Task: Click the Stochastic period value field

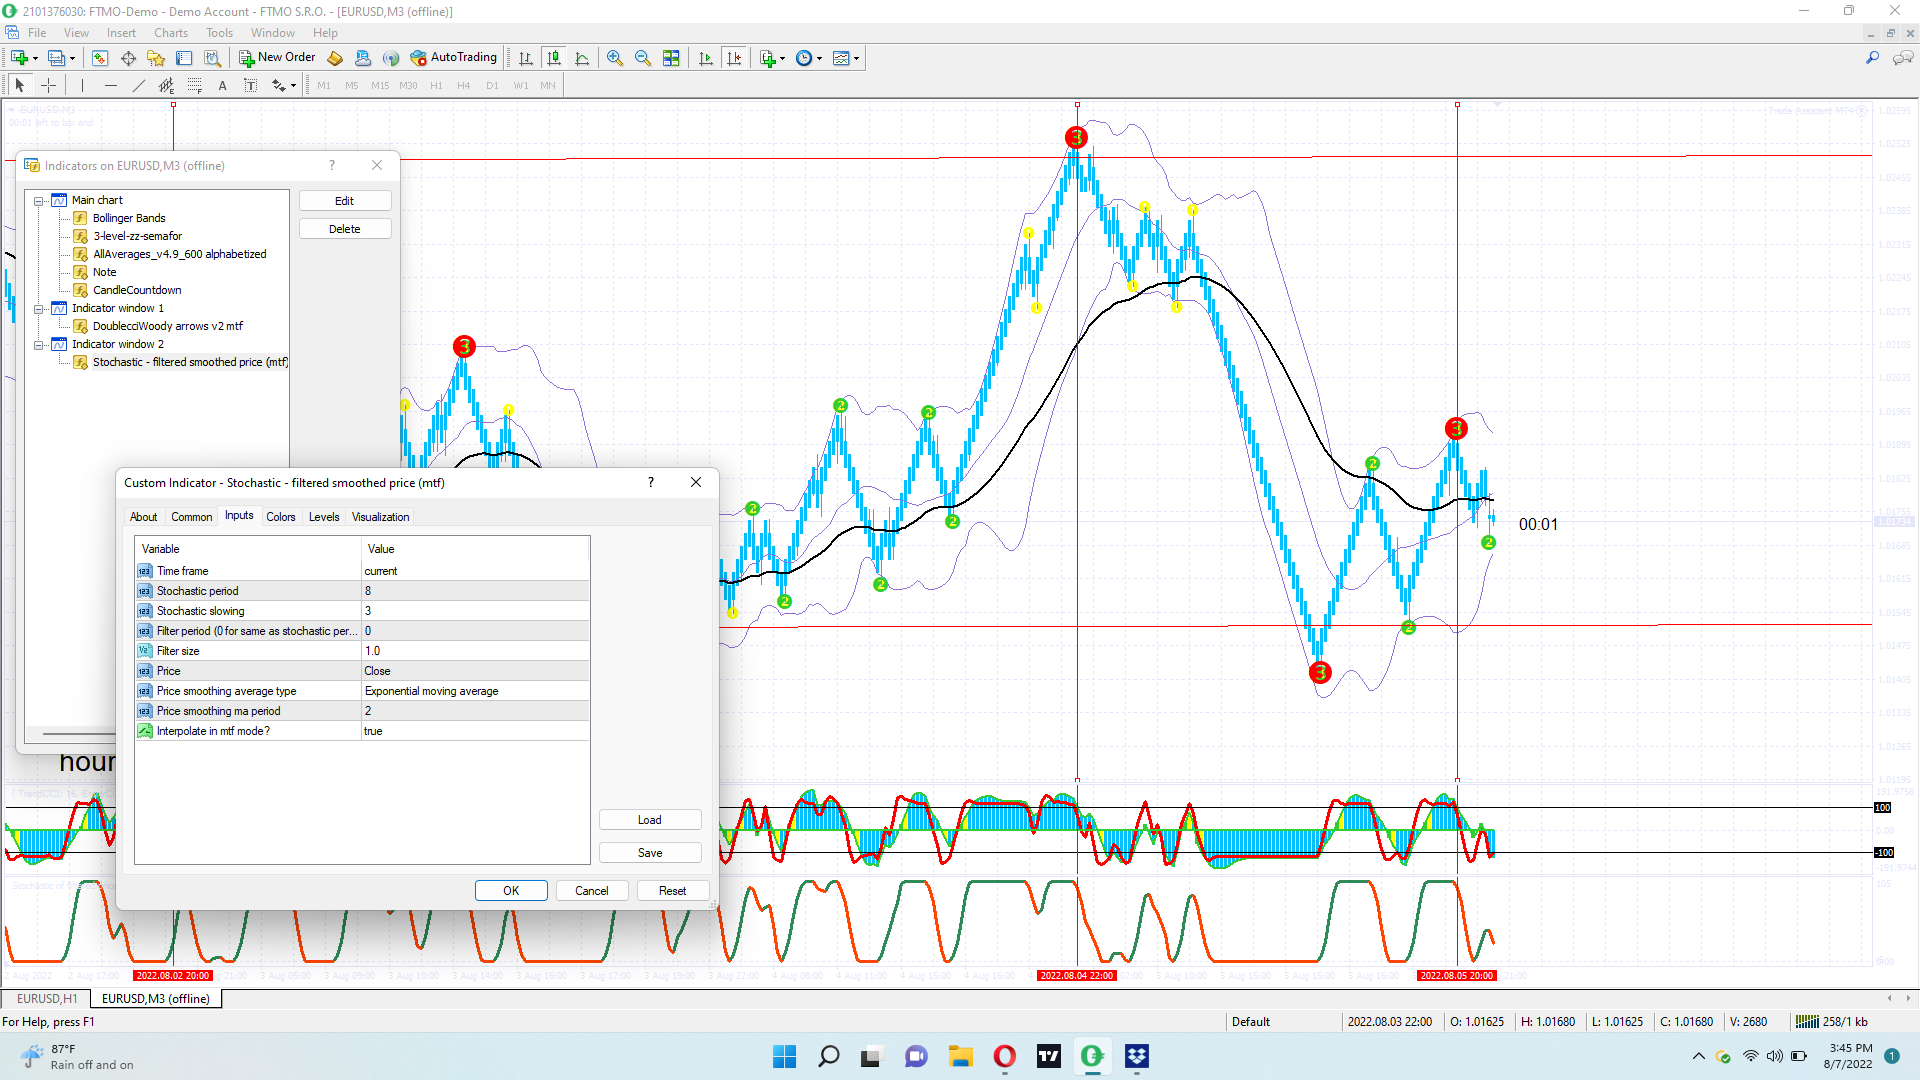Action: (x=474, y=591)
